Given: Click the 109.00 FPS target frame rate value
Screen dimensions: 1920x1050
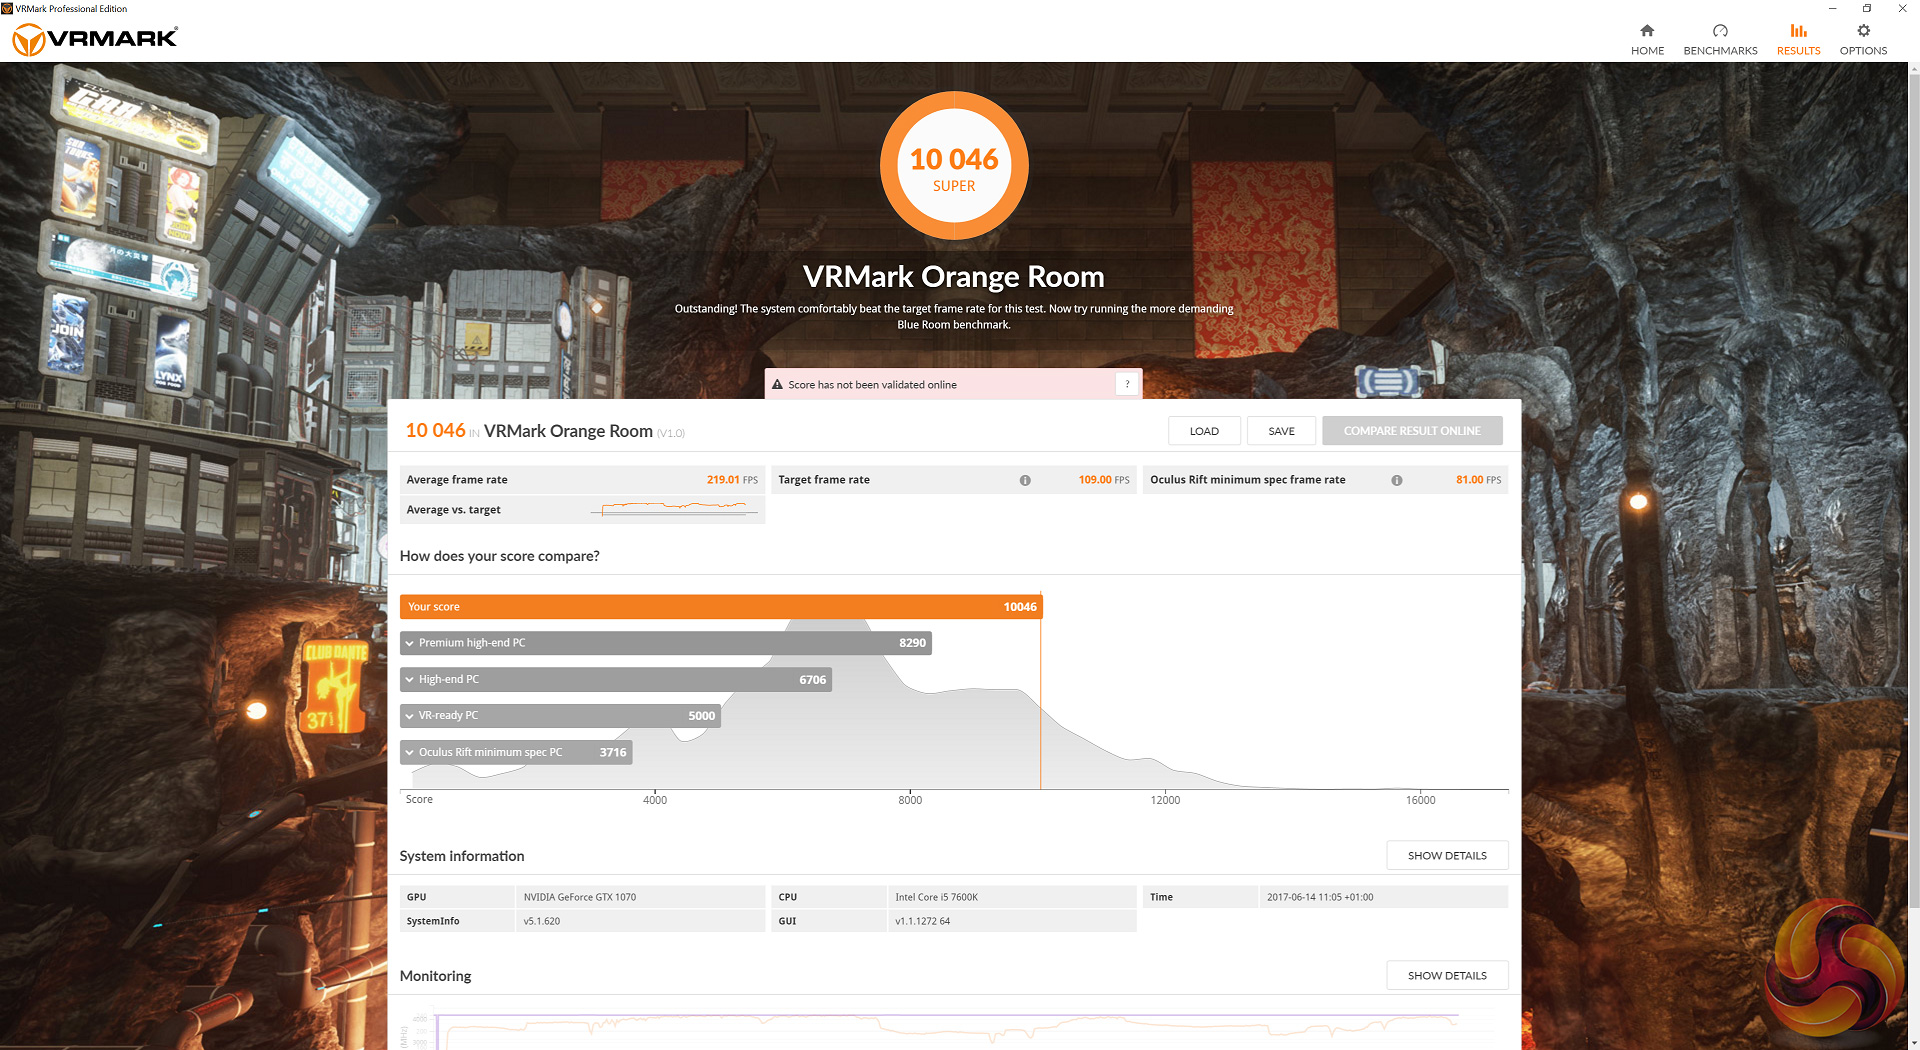Looking at the screenshot, I should pos(1104,480).
